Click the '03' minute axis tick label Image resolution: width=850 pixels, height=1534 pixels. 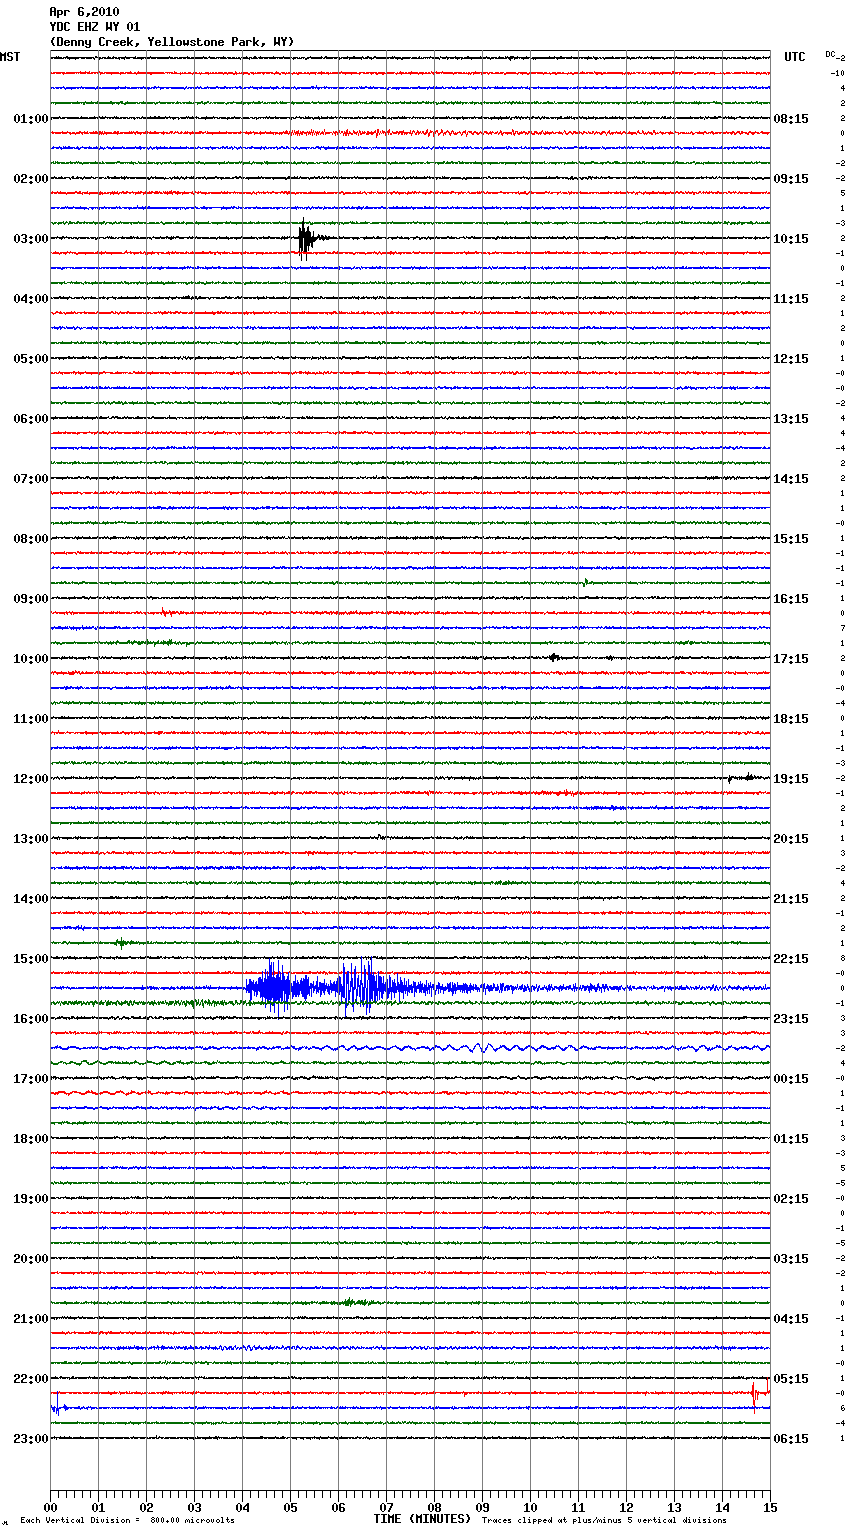point(194,1507)
